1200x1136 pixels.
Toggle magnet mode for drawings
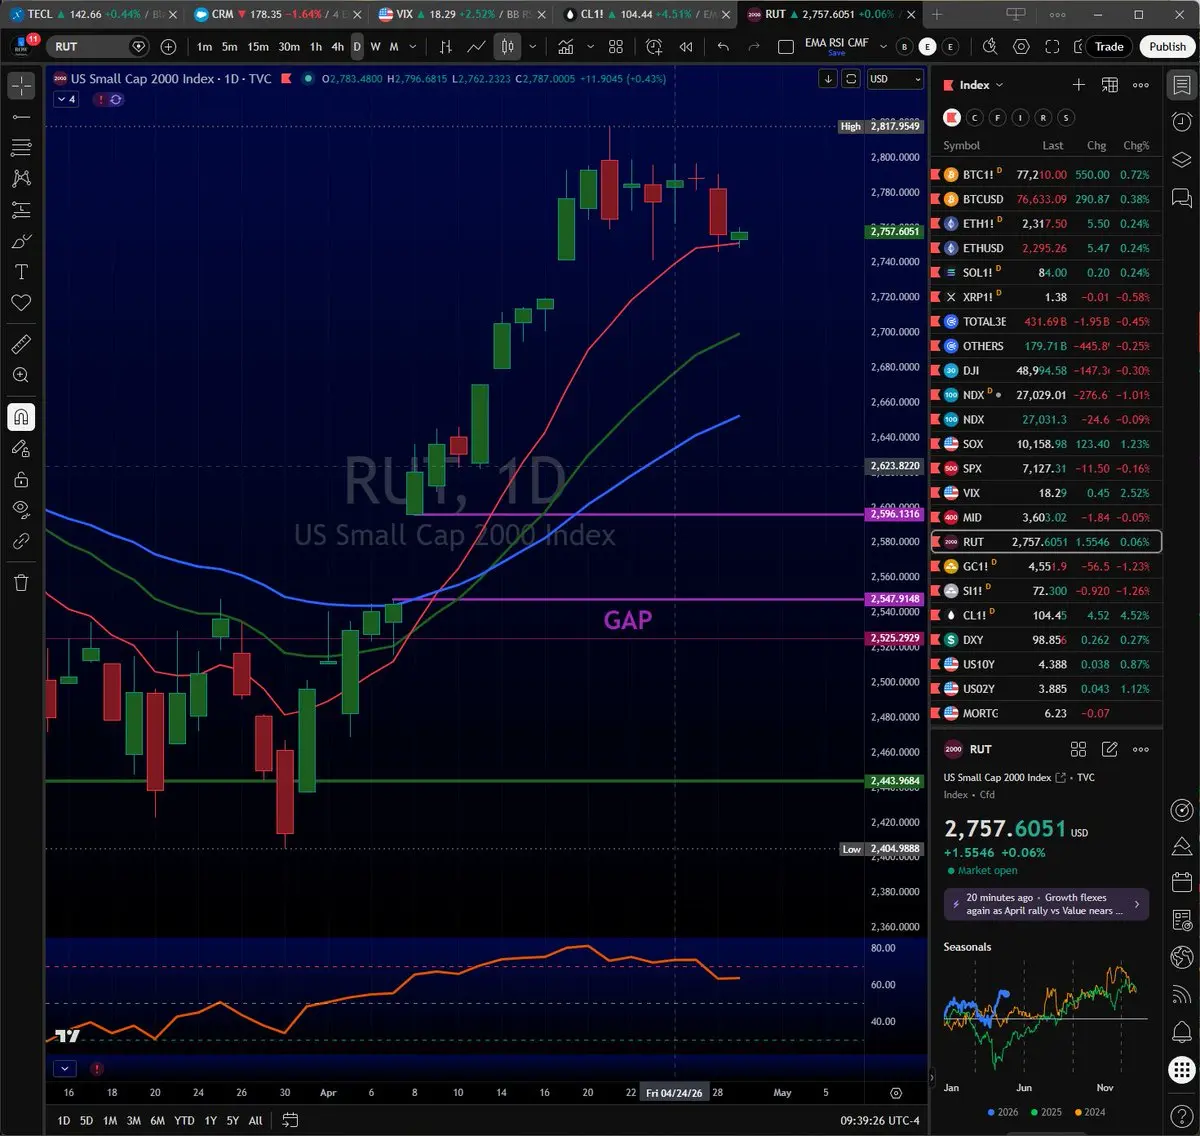coord(21,417)
